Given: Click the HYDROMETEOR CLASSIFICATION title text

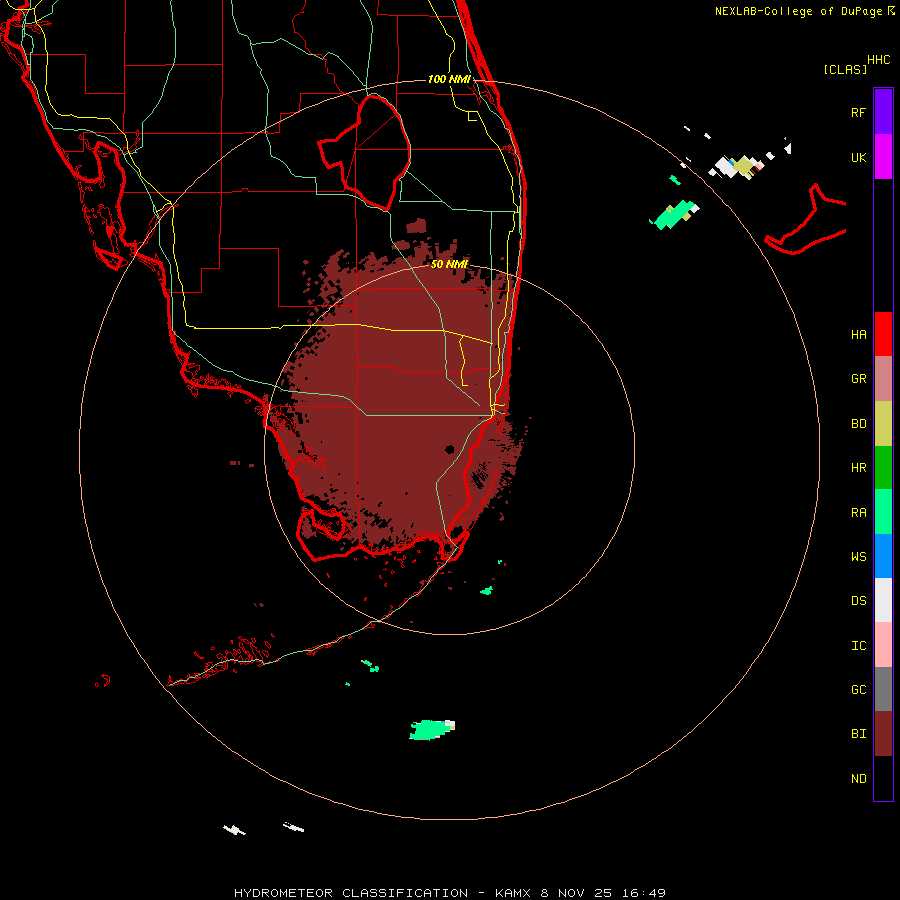Looking at the screenshot, I should tap(351, 893).
